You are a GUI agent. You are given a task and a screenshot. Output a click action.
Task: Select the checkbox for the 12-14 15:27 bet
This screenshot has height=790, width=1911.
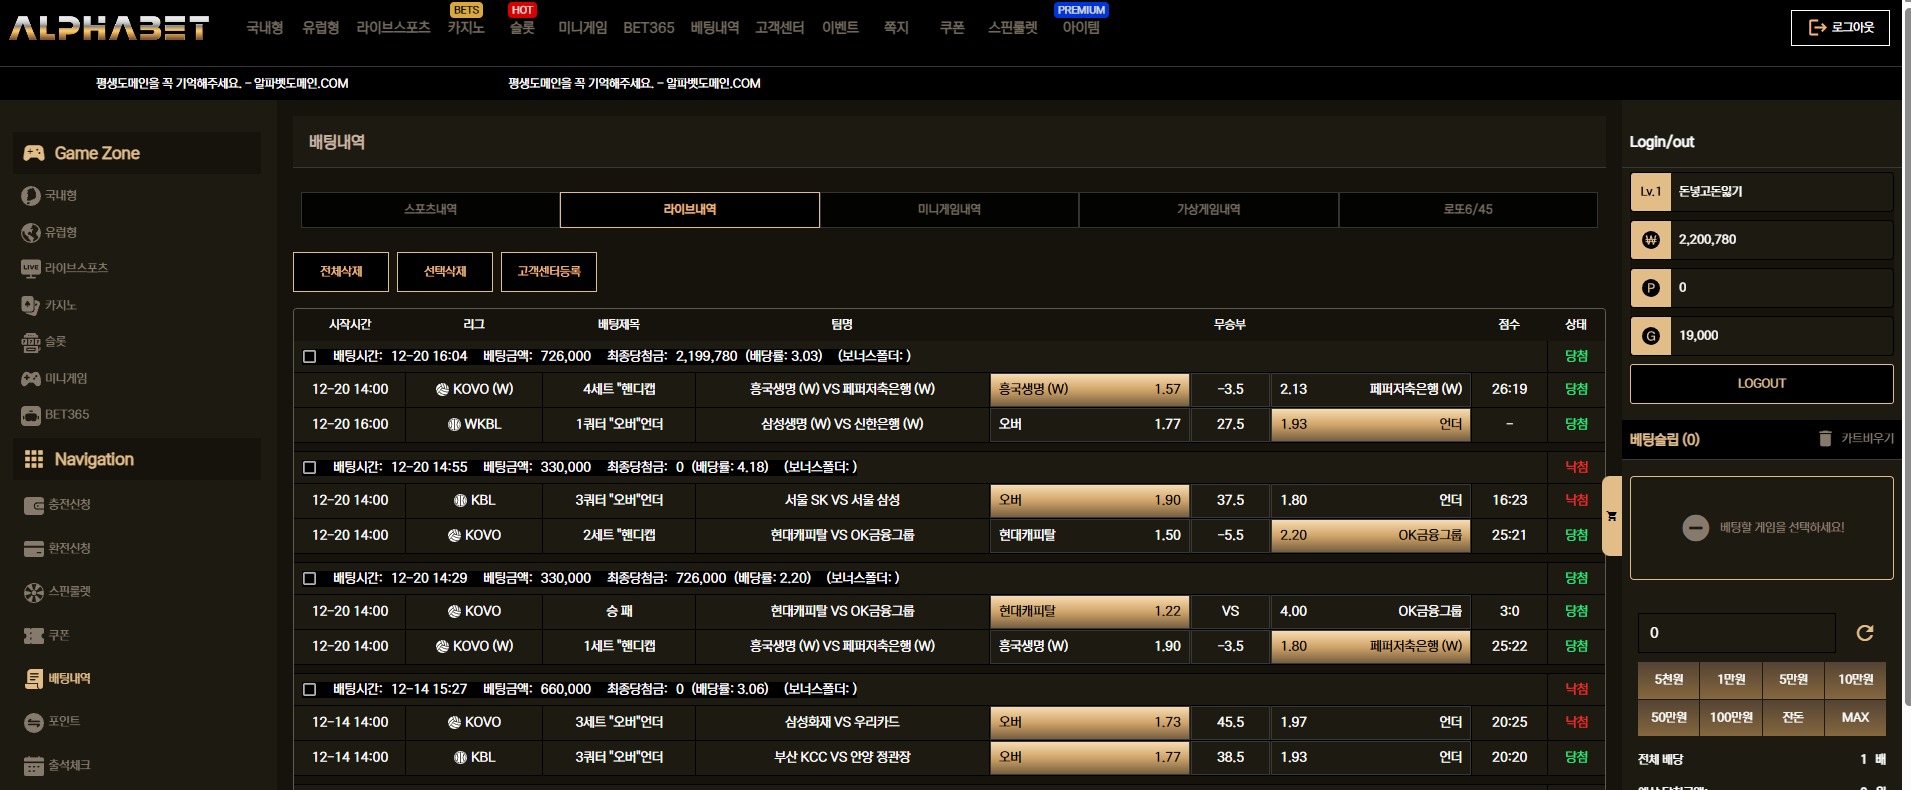(310, 690)
